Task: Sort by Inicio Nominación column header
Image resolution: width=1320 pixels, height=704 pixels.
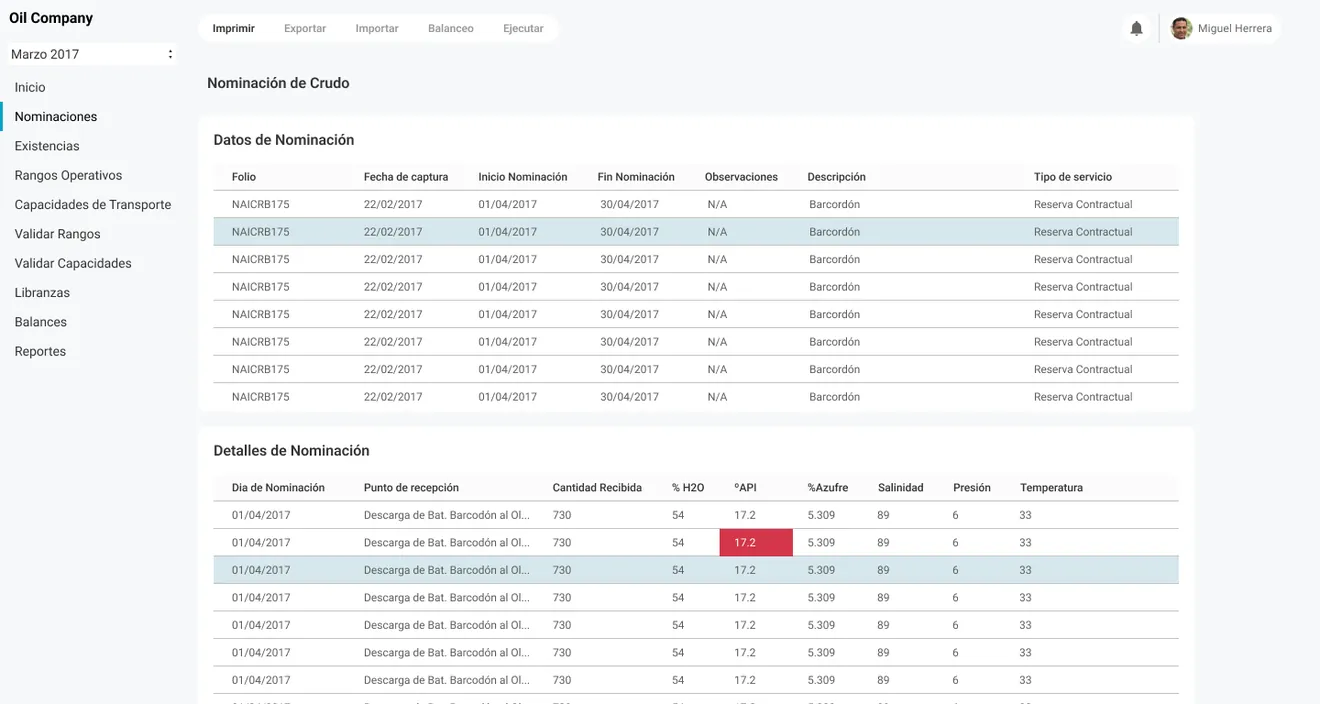Action: tap(523, 177)
